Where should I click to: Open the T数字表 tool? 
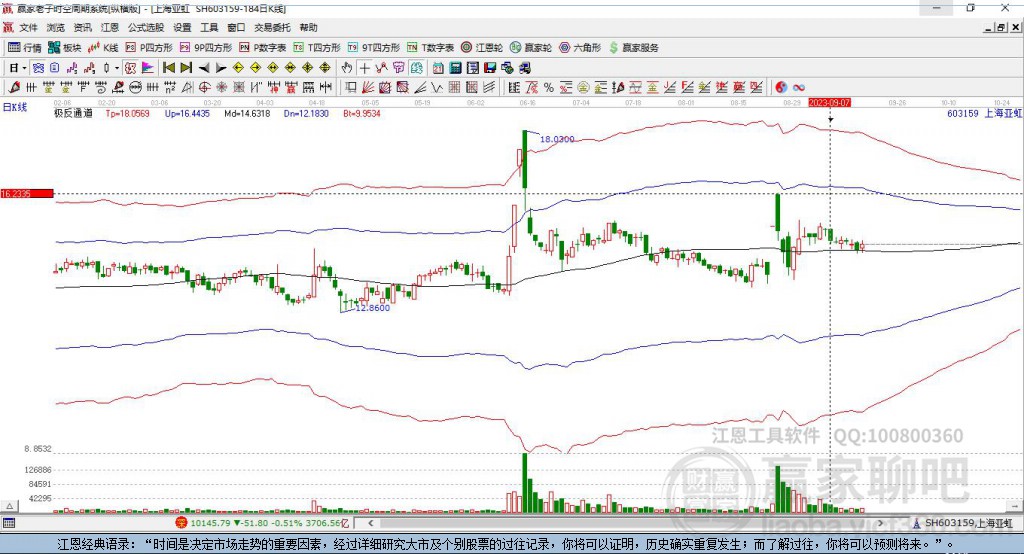click(430, 48)
